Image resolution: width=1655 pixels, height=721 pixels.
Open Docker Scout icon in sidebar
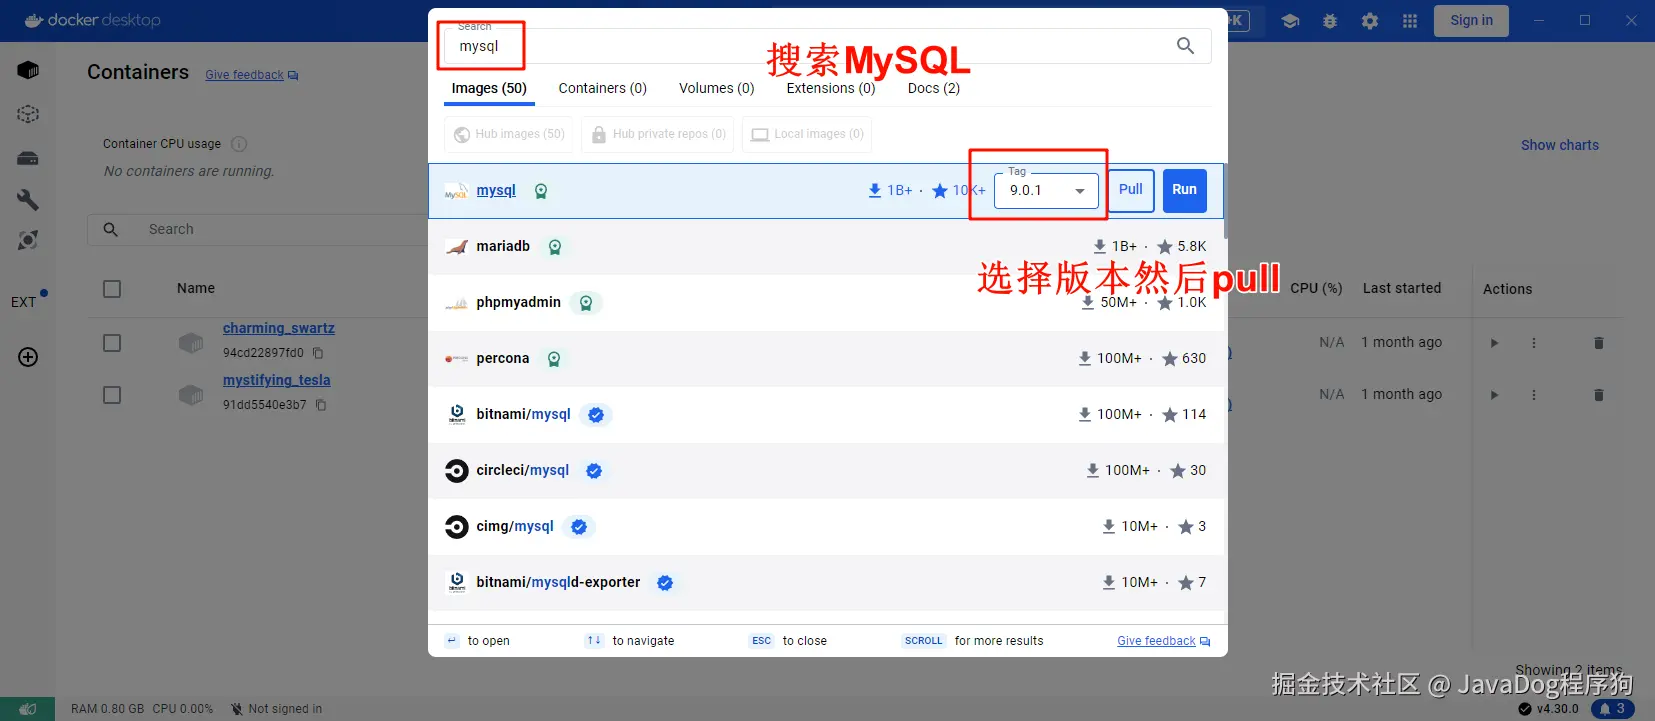click(28, 240)
